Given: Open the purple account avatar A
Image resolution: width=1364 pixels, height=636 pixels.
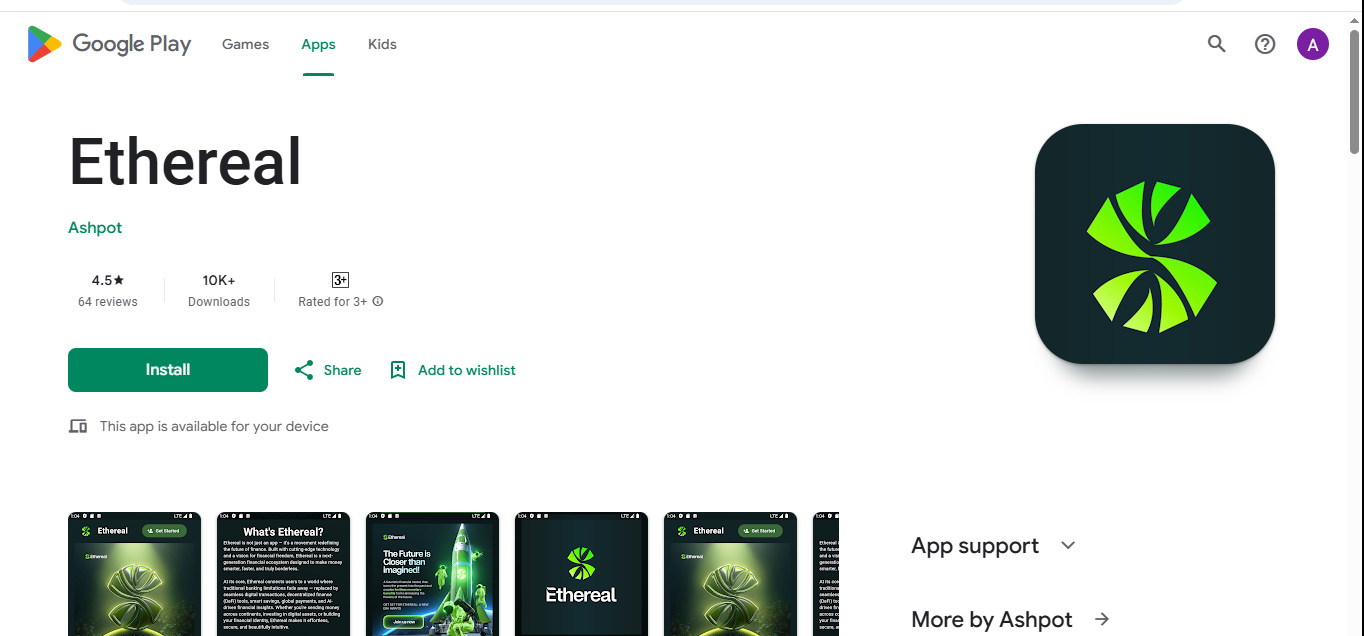Looking at the screenshot, I should coord(1313,44).
